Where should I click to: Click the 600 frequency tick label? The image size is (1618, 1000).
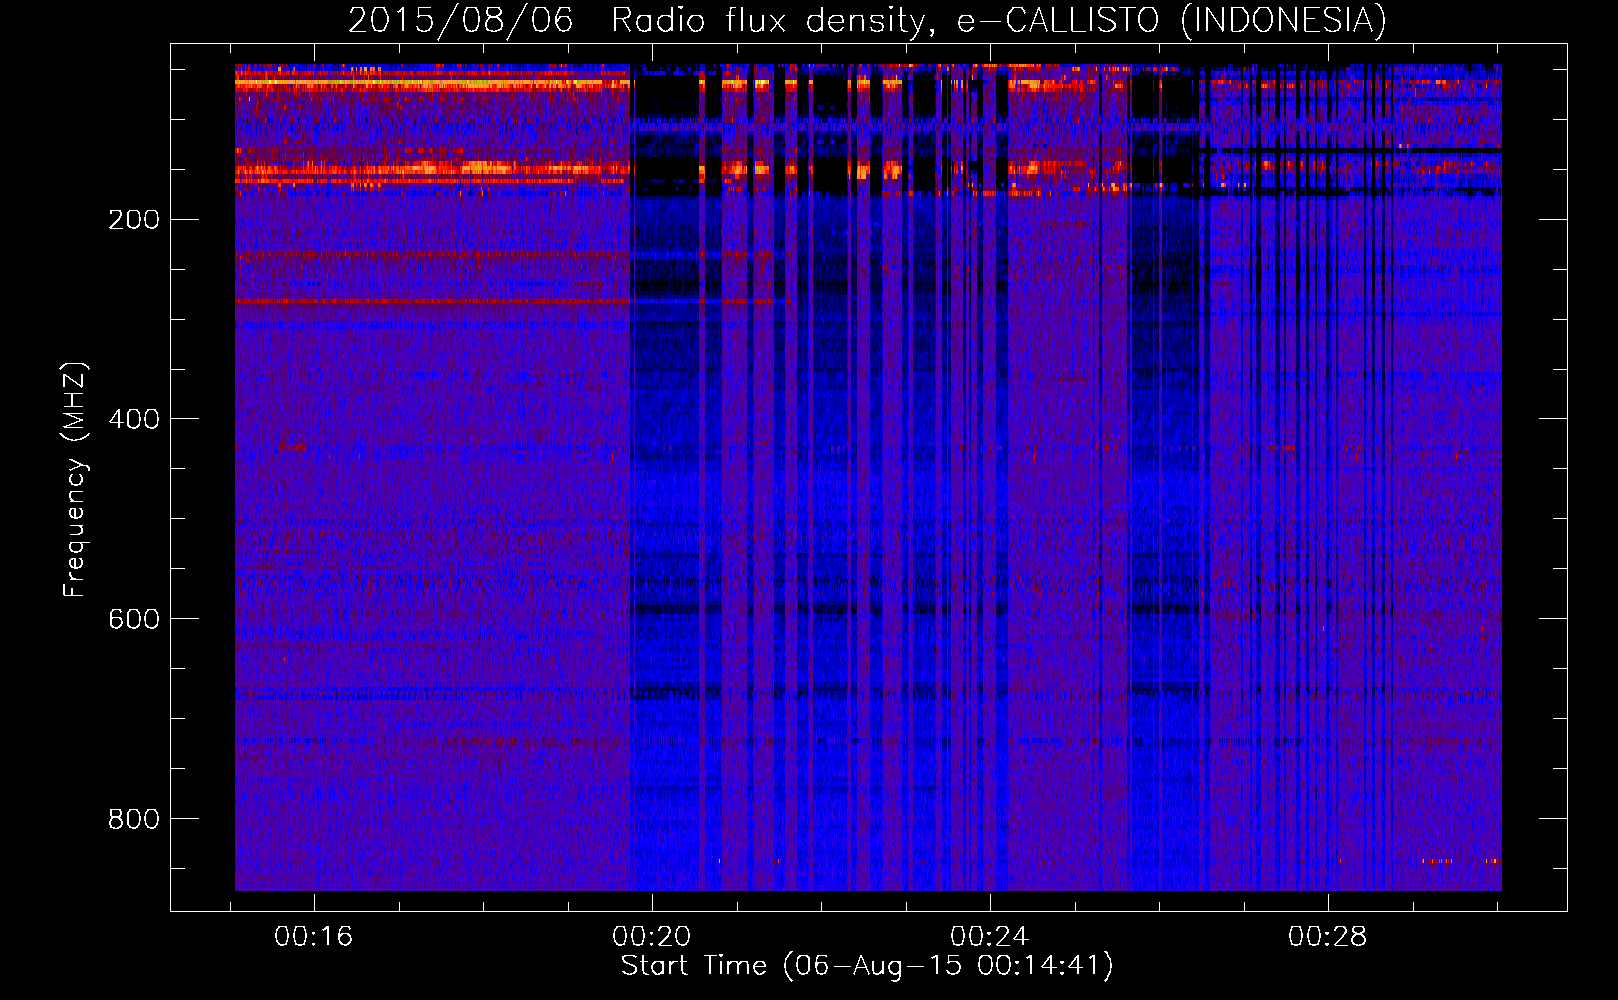[134, 619]
